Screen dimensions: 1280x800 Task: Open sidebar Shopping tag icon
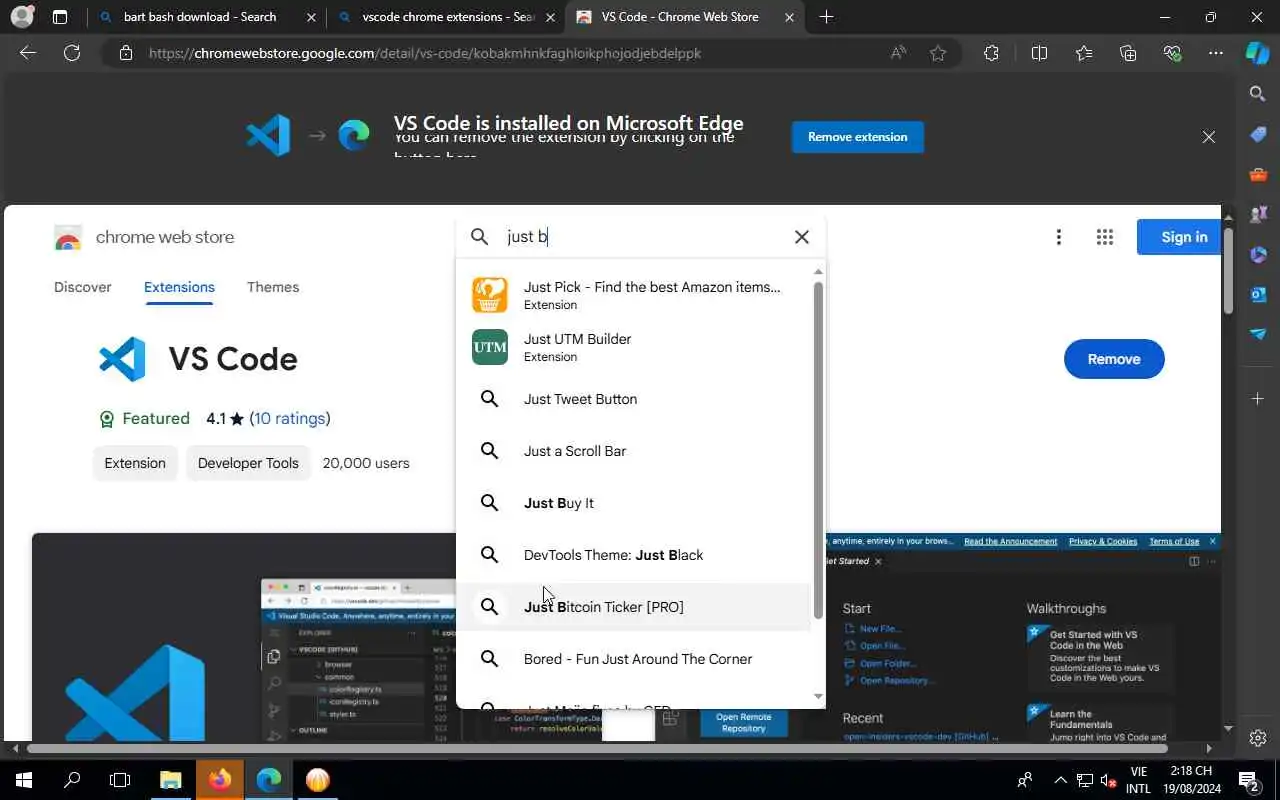(1258, 134)
